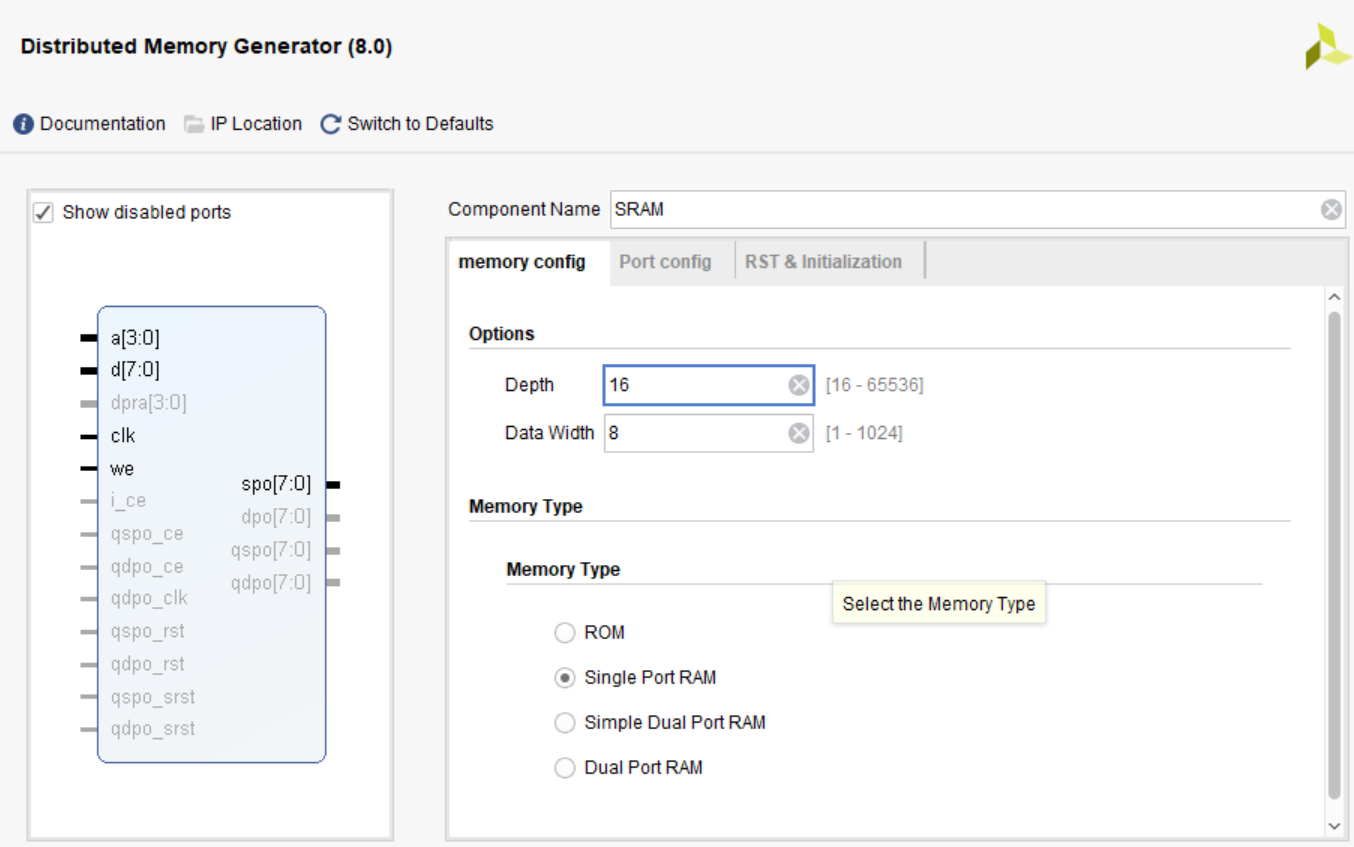Click the Xilinx logo icon

click(x=1327, y=47)
